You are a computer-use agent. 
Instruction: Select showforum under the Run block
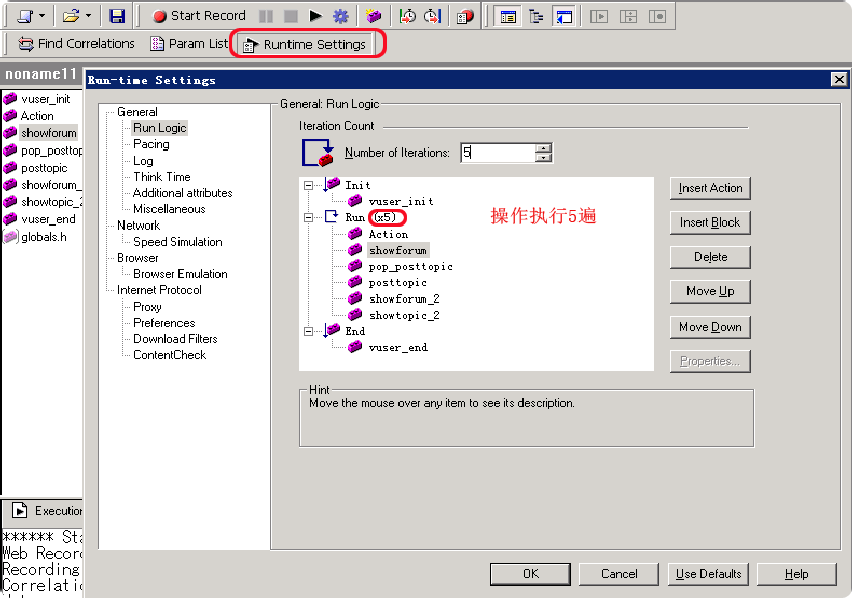(398, 250)
